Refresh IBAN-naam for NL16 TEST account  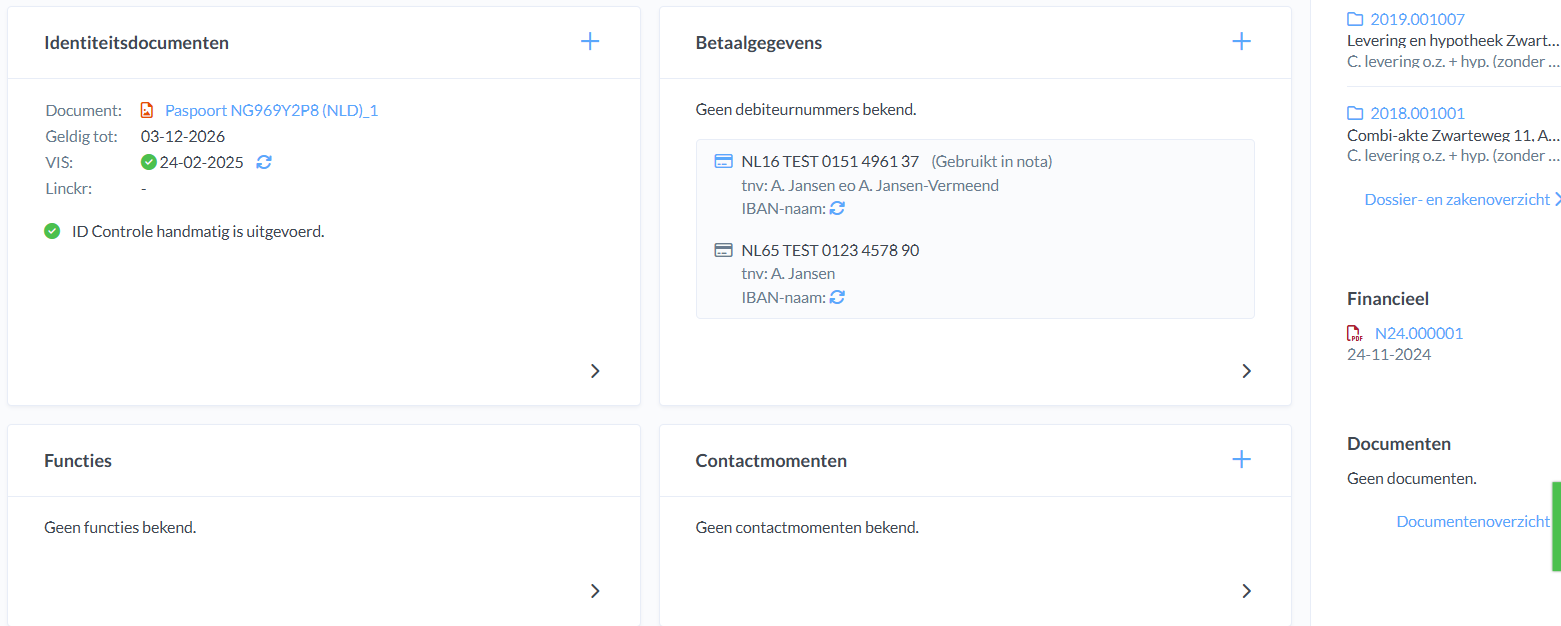838,208
